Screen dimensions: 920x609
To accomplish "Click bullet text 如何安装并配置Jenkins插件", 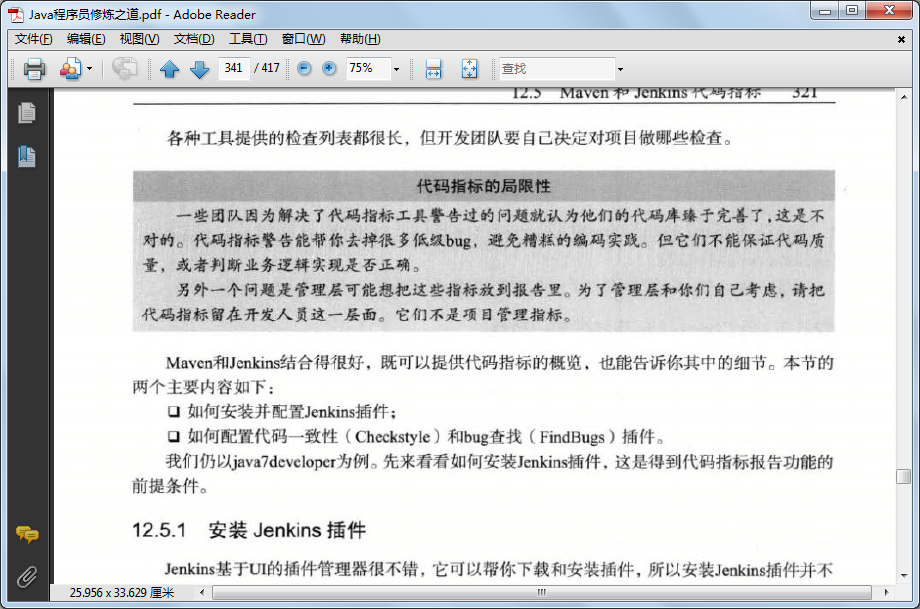I will coord(292,412).
